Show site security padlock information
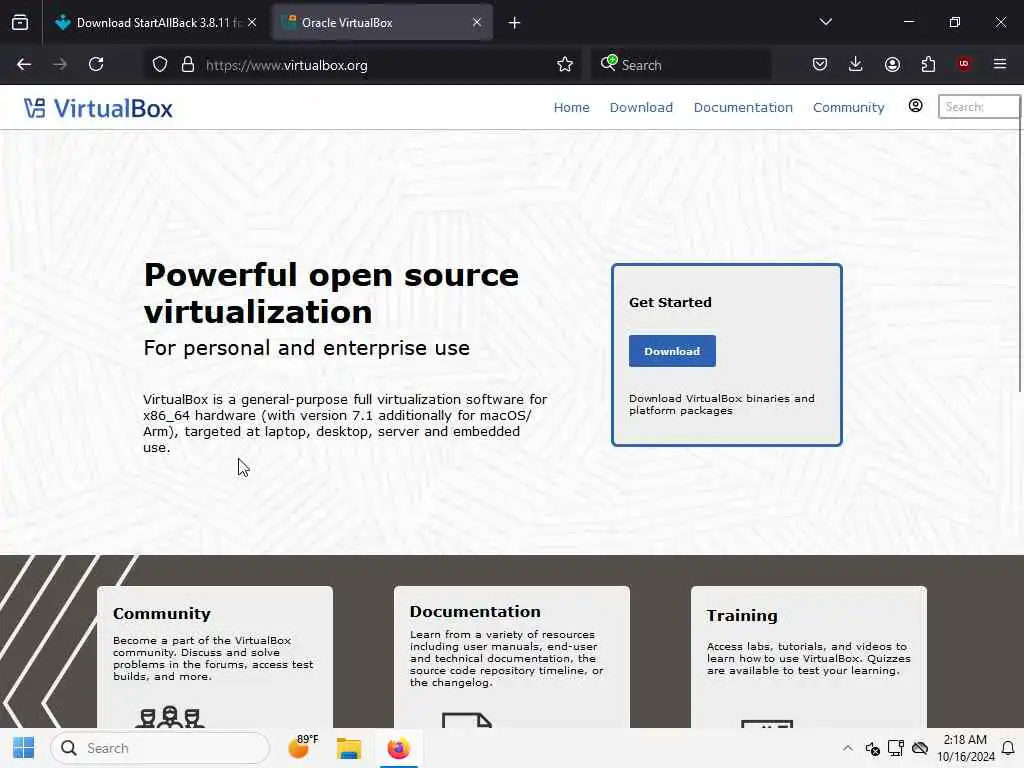Screen dimensions: 1024x768 pyautogui.click(x=188, y=65)
